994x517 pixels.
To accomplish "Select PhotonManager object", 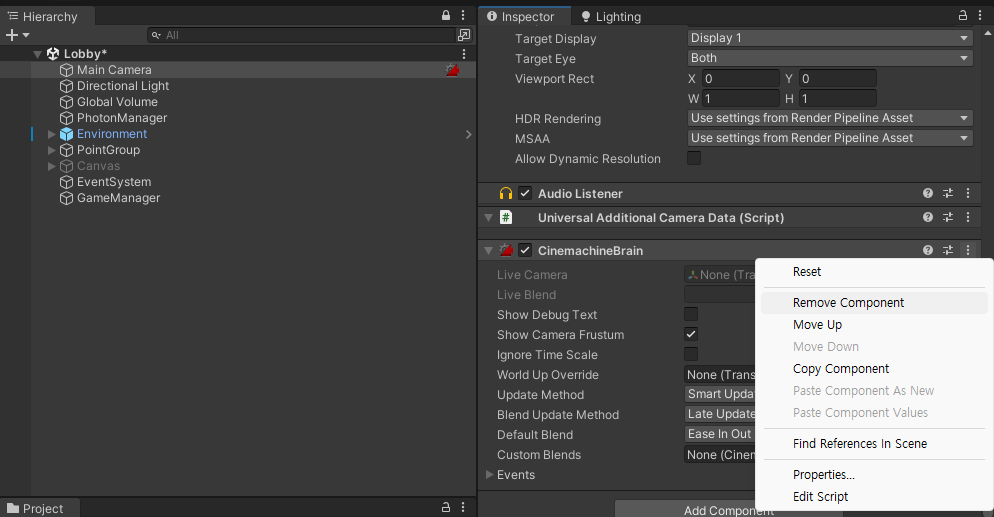I will point(122,118).
